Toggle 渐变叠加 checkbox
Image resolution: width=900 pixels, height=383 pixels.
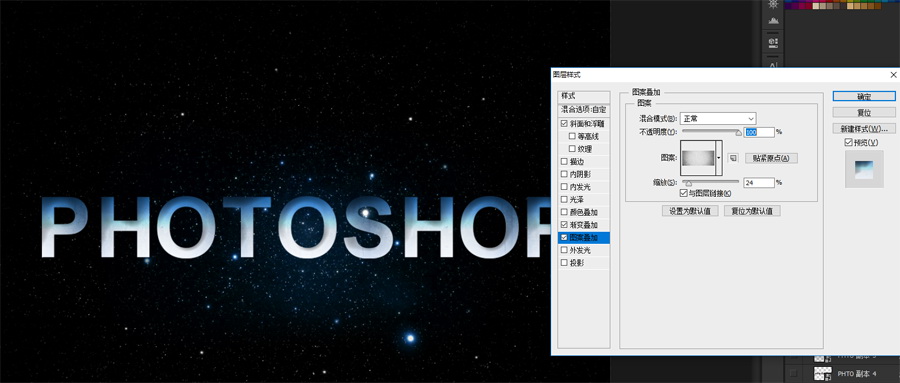coord(564,225)
